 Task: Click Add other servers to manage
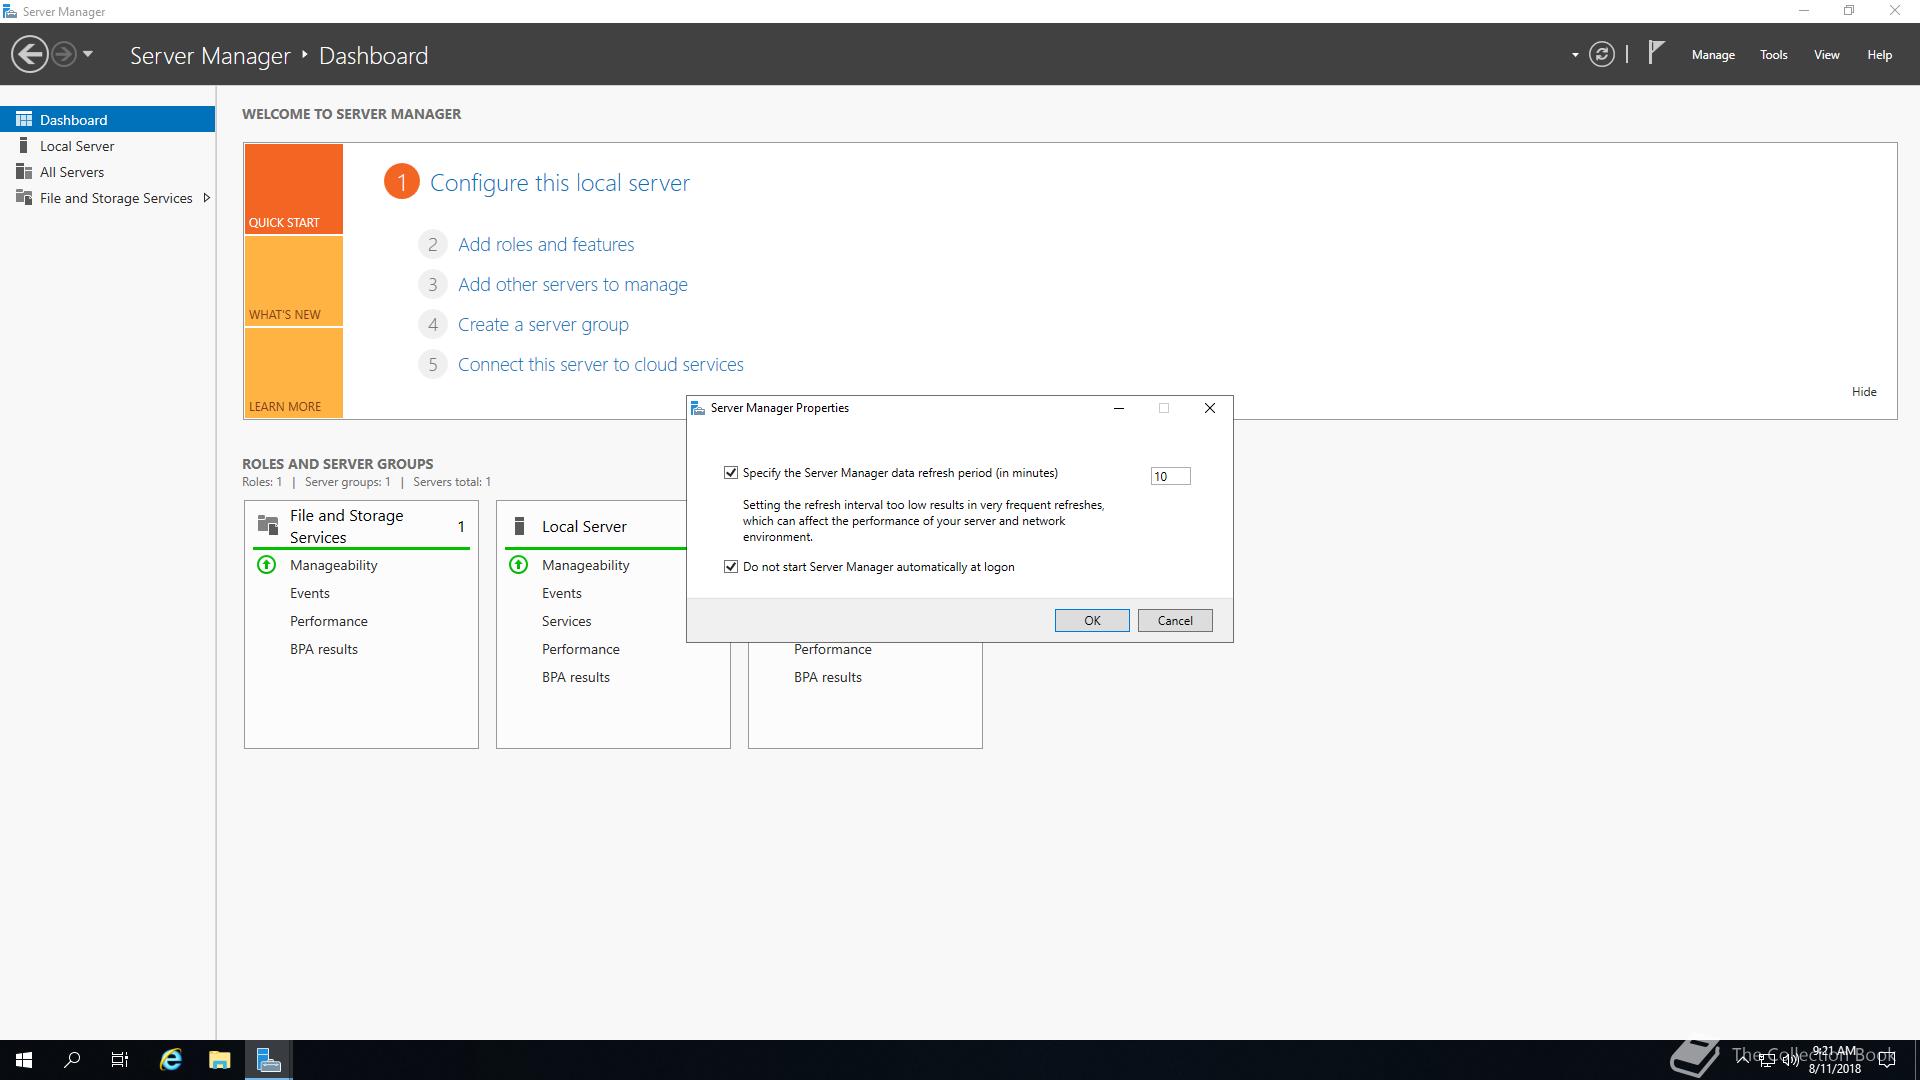(x=573, y=284)
